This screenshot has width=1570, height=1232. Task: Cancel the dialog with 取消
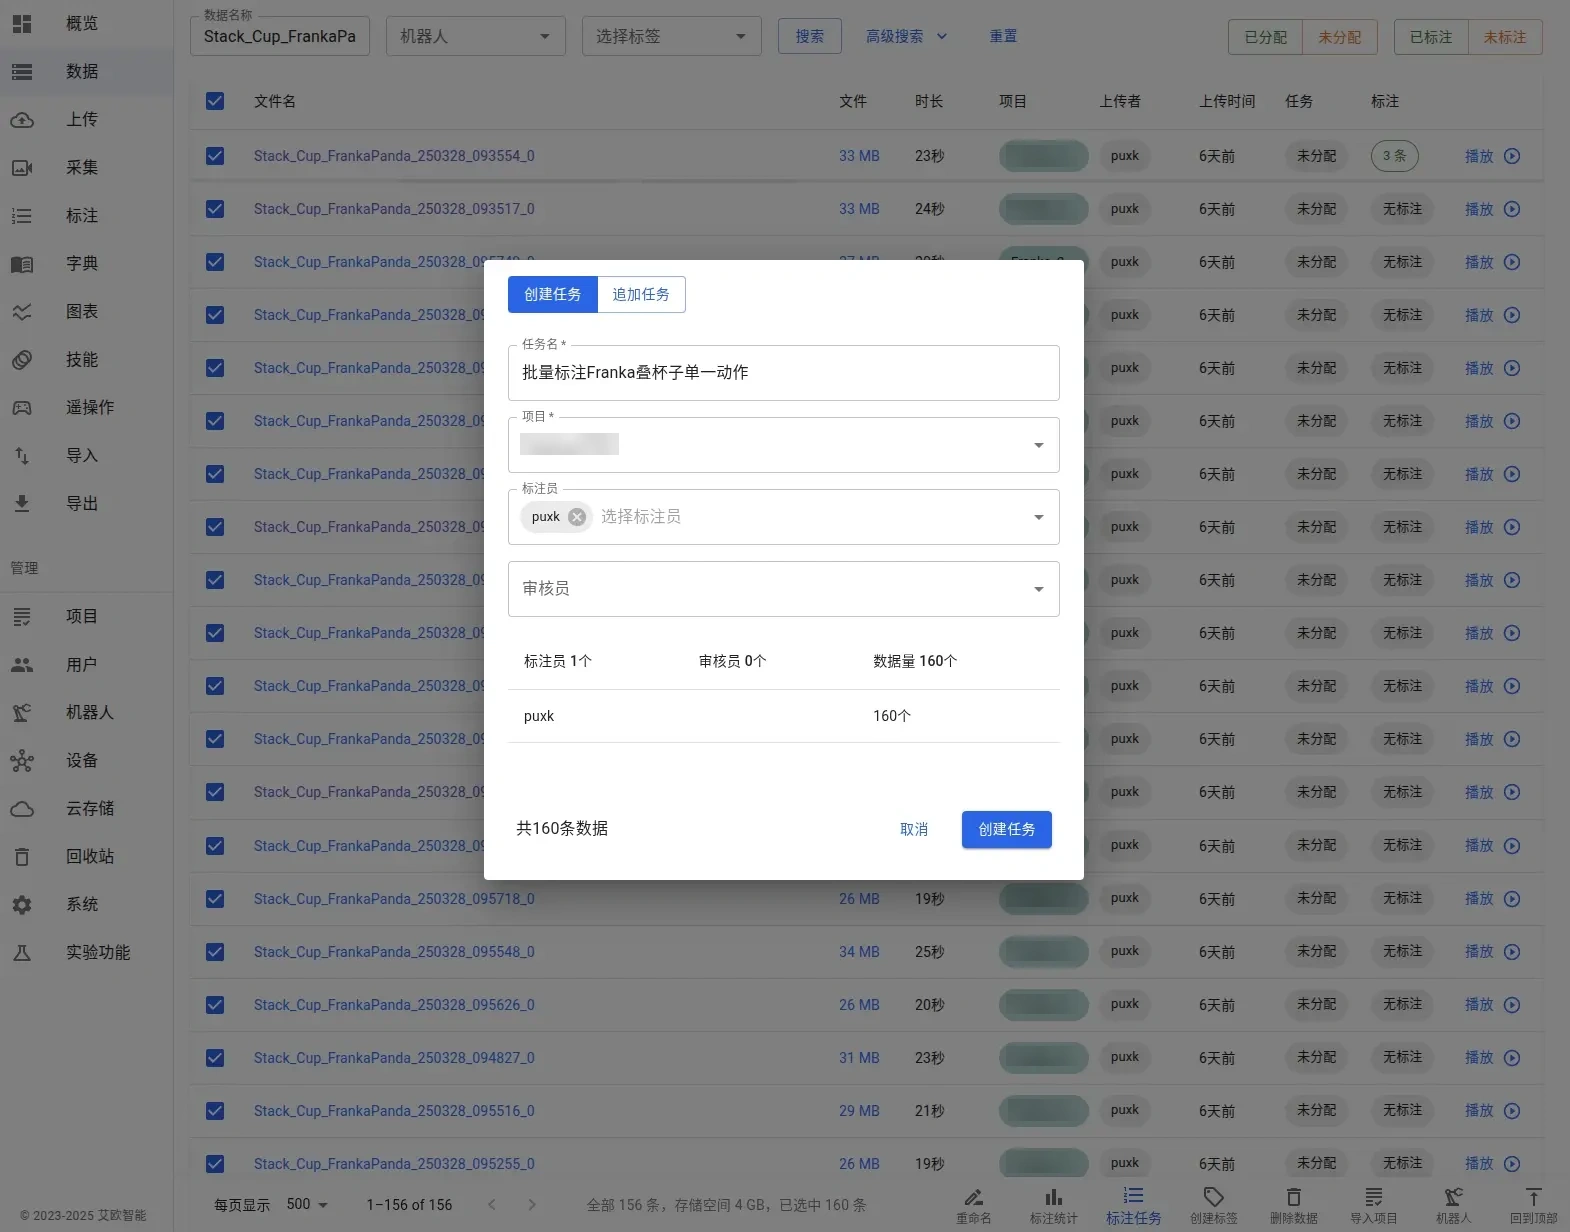914,829
